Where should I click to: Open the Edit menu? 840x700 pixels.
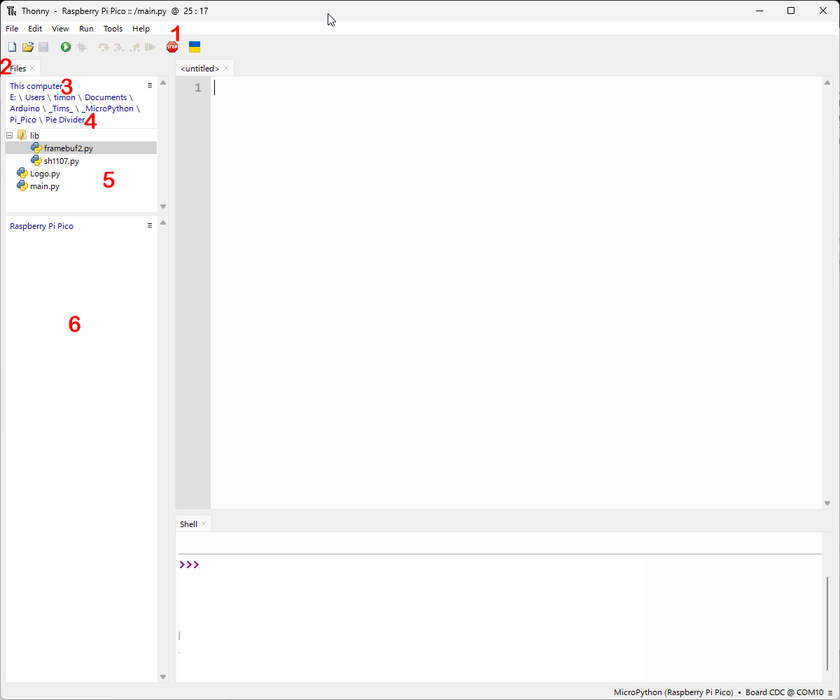[35, 29]
